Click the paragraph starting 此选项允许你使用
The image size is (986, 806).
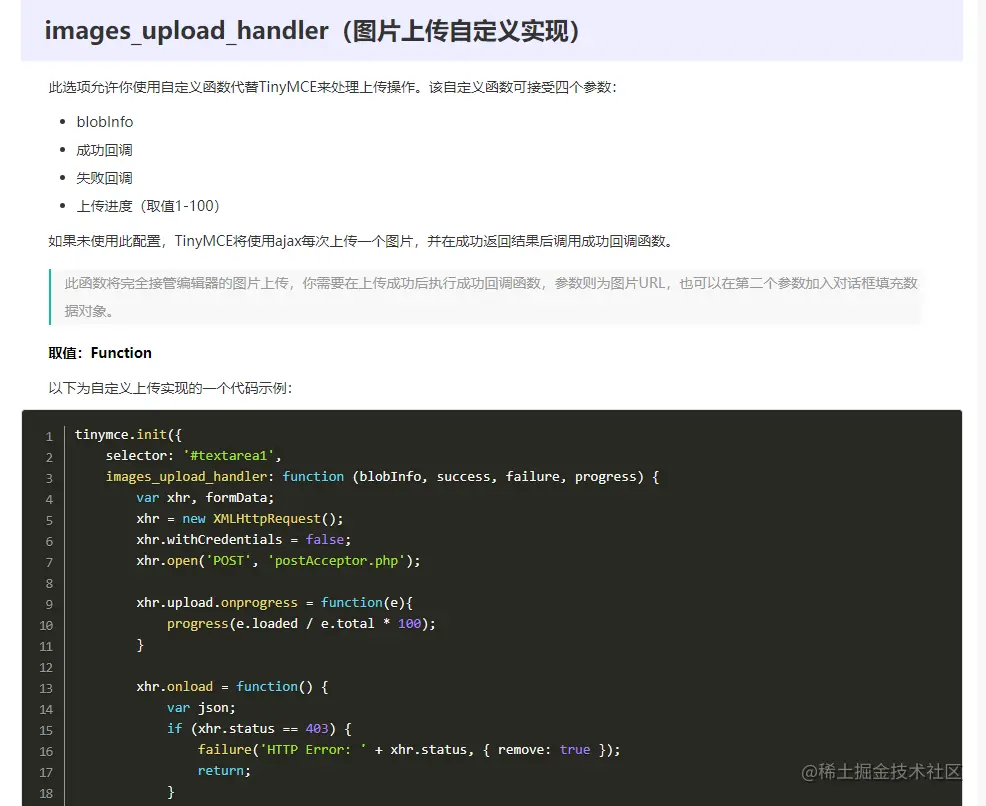[333, 87]
